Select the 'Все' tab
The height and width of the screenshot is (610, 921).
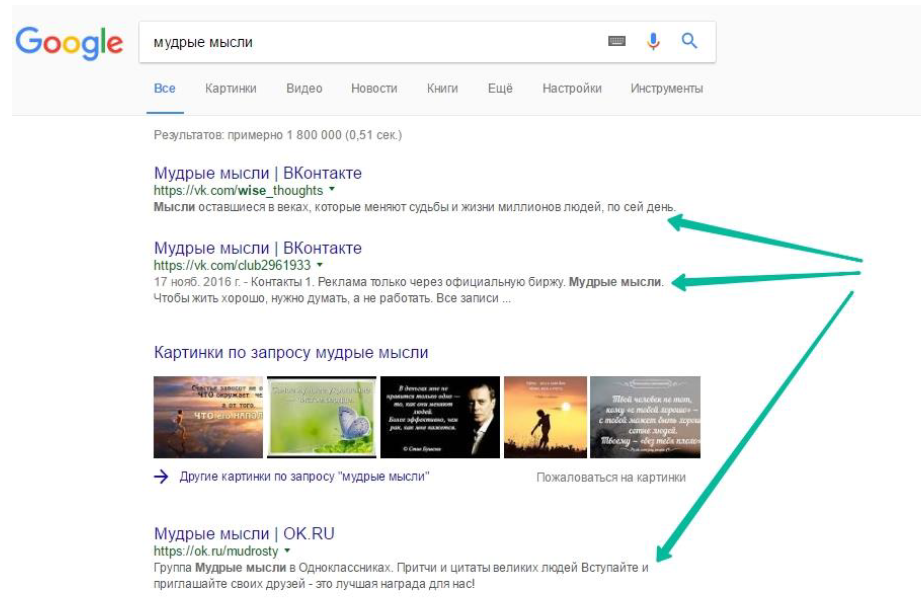coord(164,89)
